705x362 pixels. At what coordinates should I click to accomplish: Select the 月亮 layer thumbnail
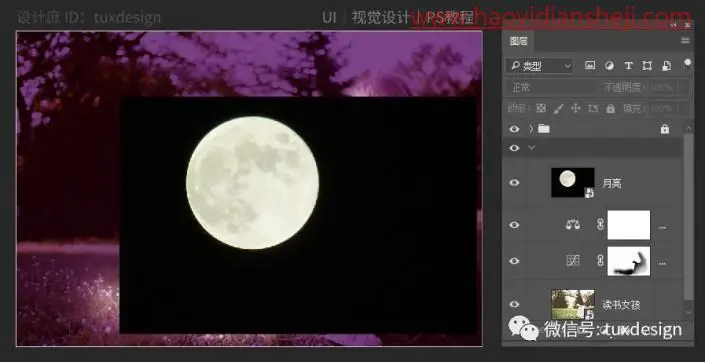point(573,183)
